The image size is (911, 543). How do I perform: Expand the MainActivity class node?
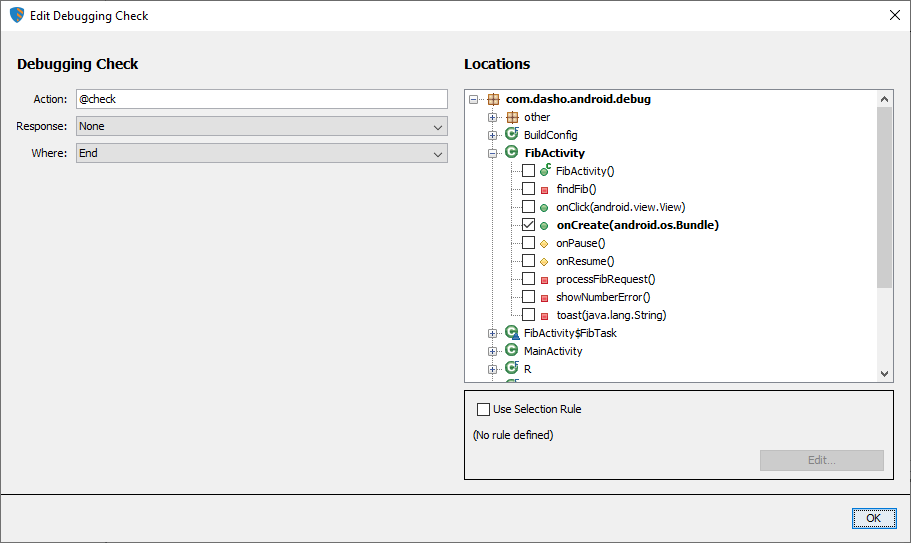492,351
